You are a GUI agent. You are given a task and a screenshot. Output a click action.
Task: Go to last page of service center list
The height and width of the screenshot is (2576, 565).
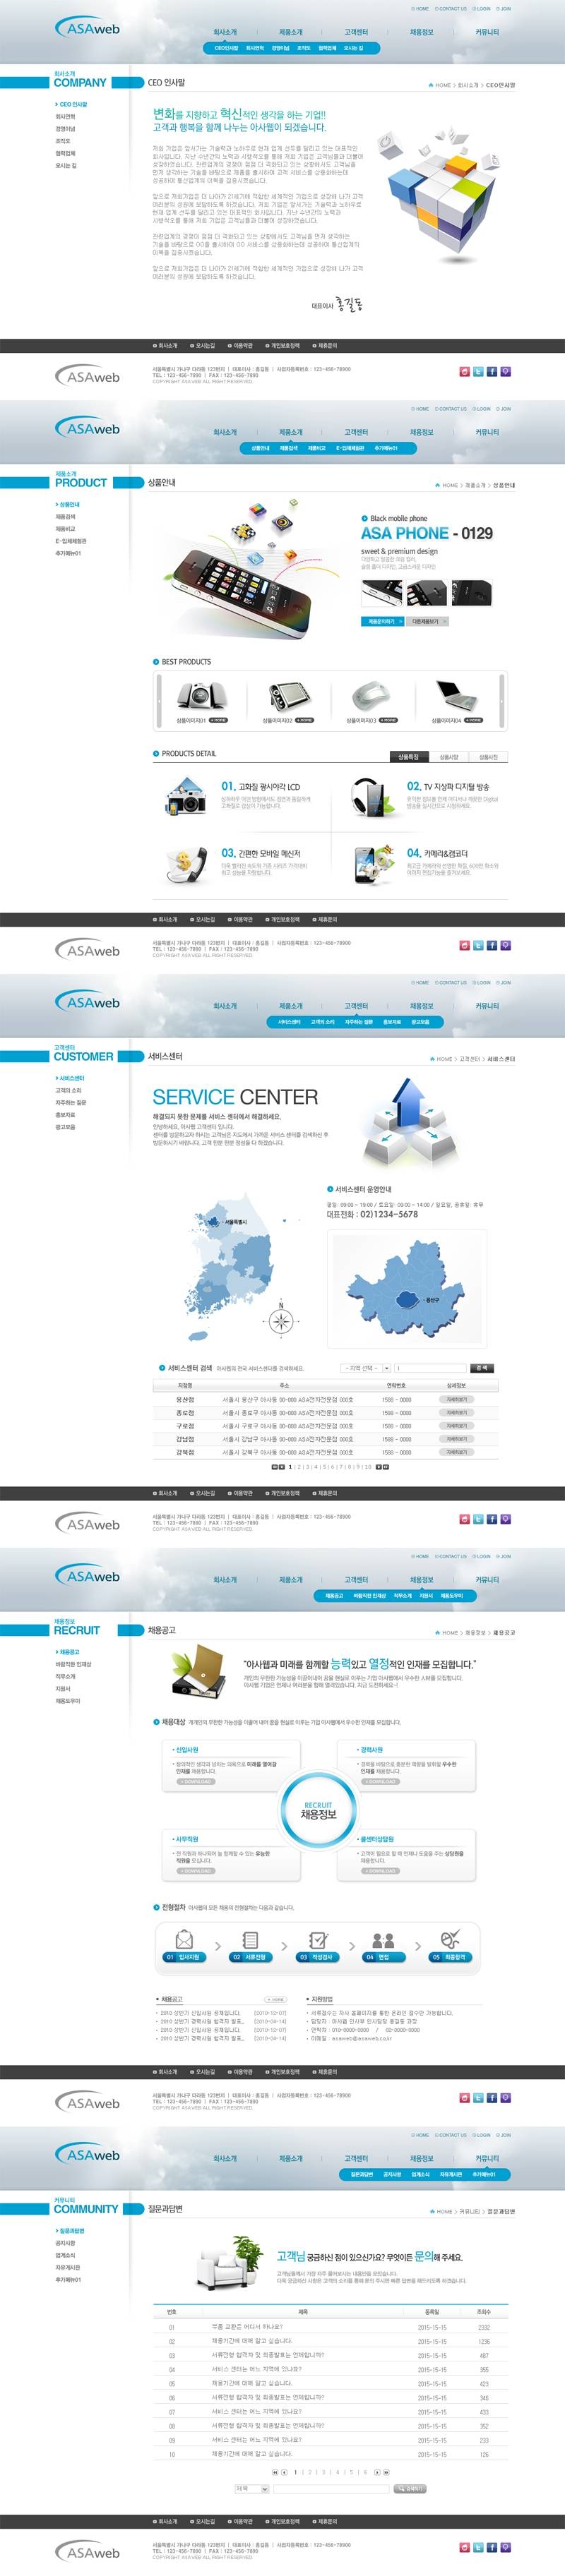385,1467
